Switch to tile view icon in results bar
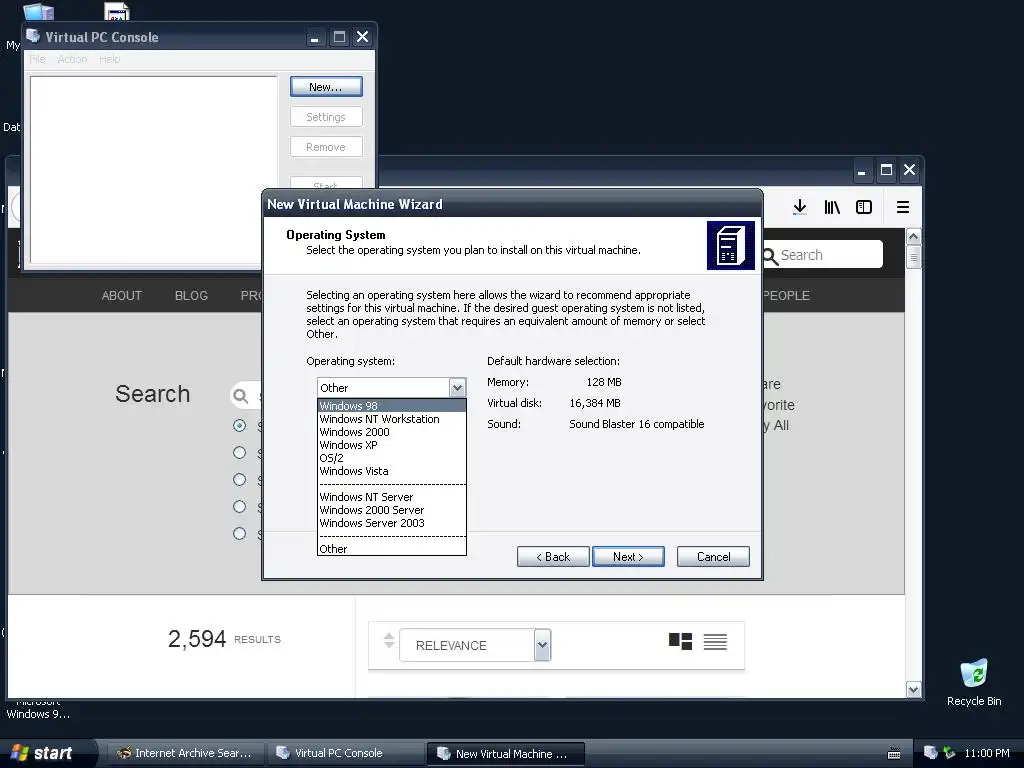The image size is (1024, 768). (680, 641)
